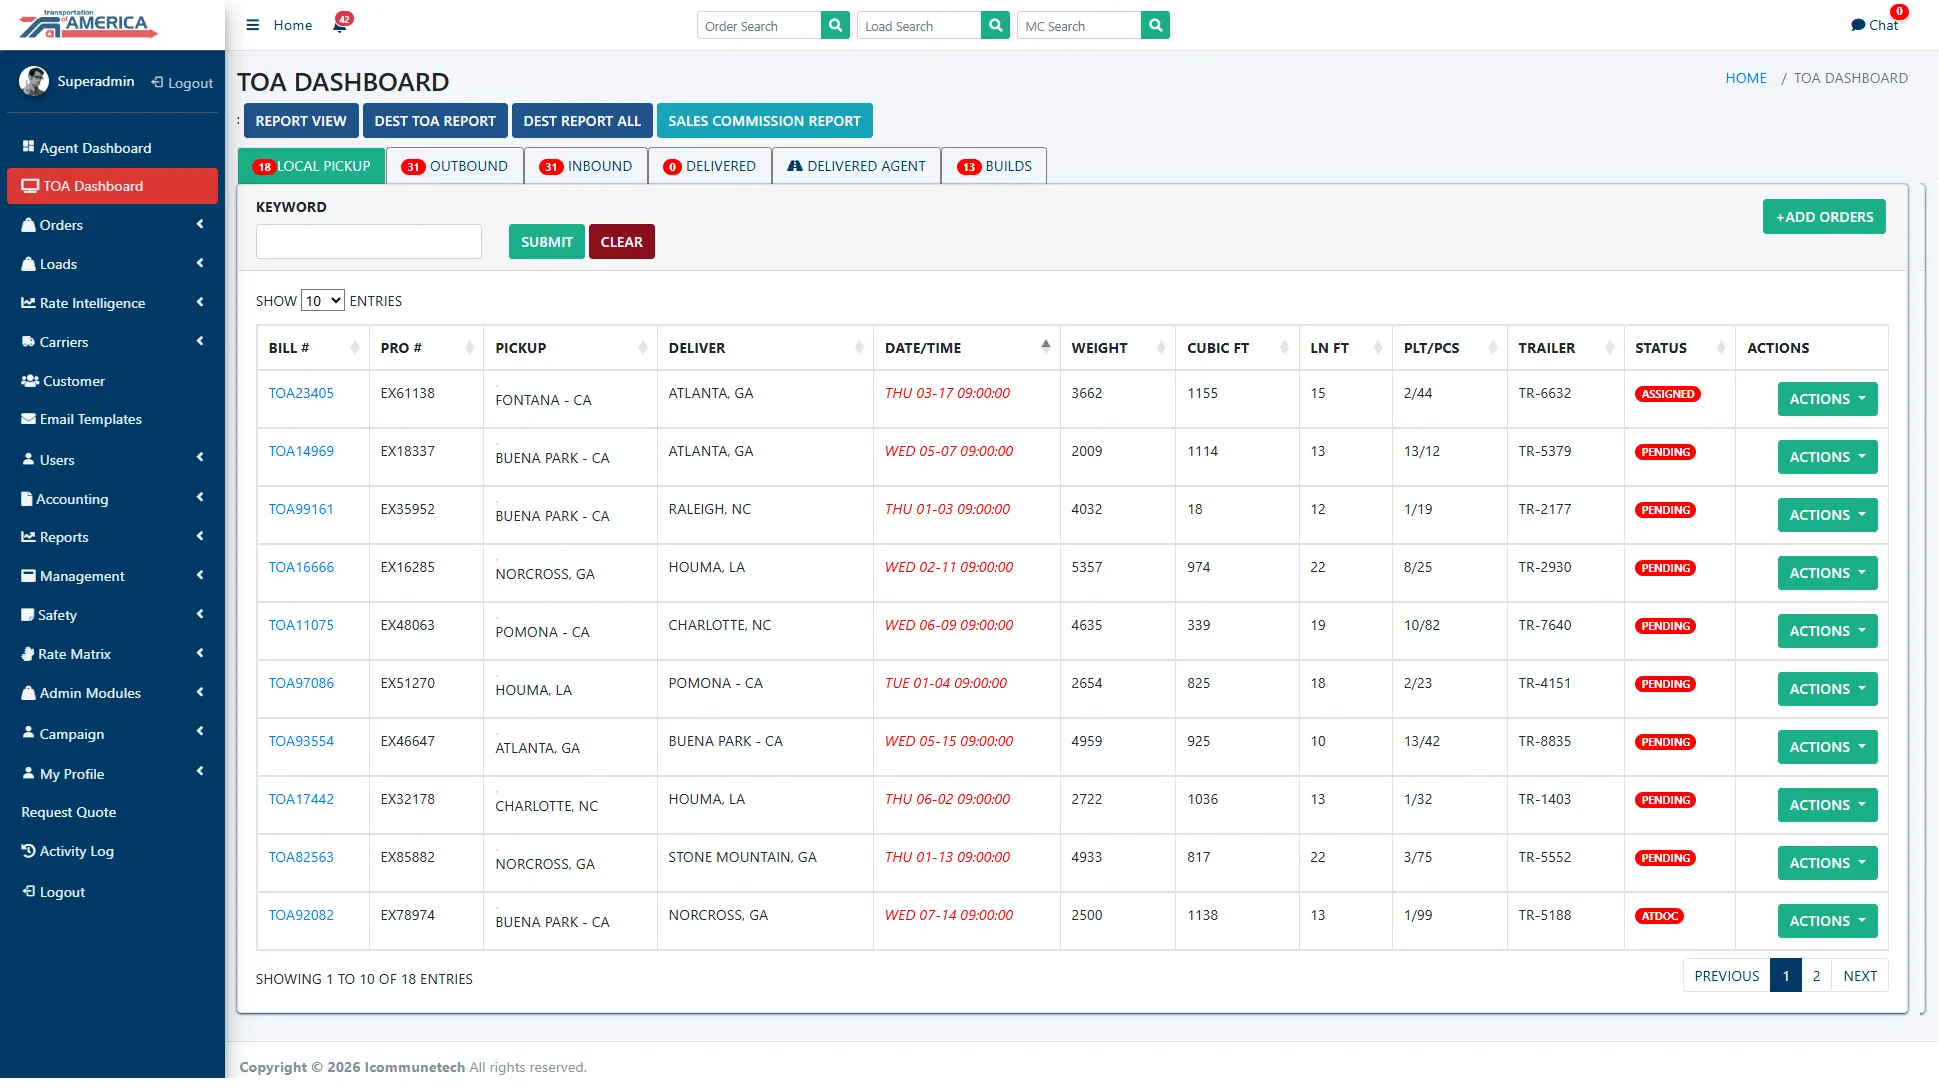Open the Chat bubble icon
This screenshot has width=1939, height=1092.
[x=1858, y=25]
